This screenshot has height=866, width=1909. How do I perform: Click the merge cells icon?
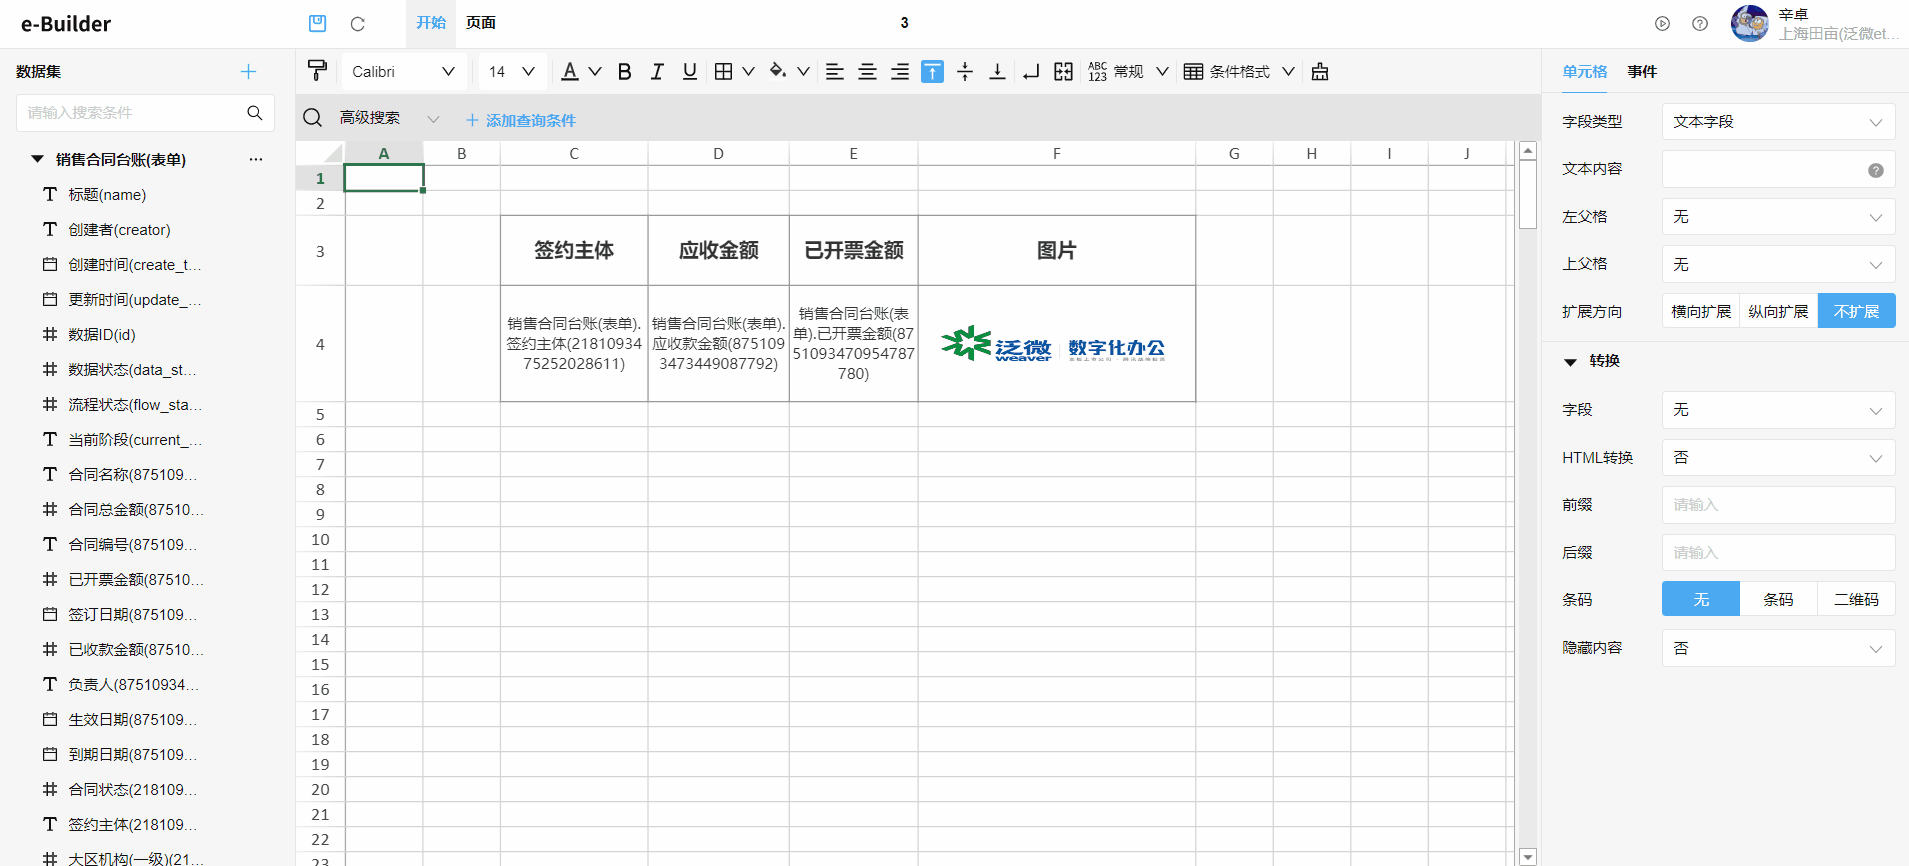coord(1063,72)
